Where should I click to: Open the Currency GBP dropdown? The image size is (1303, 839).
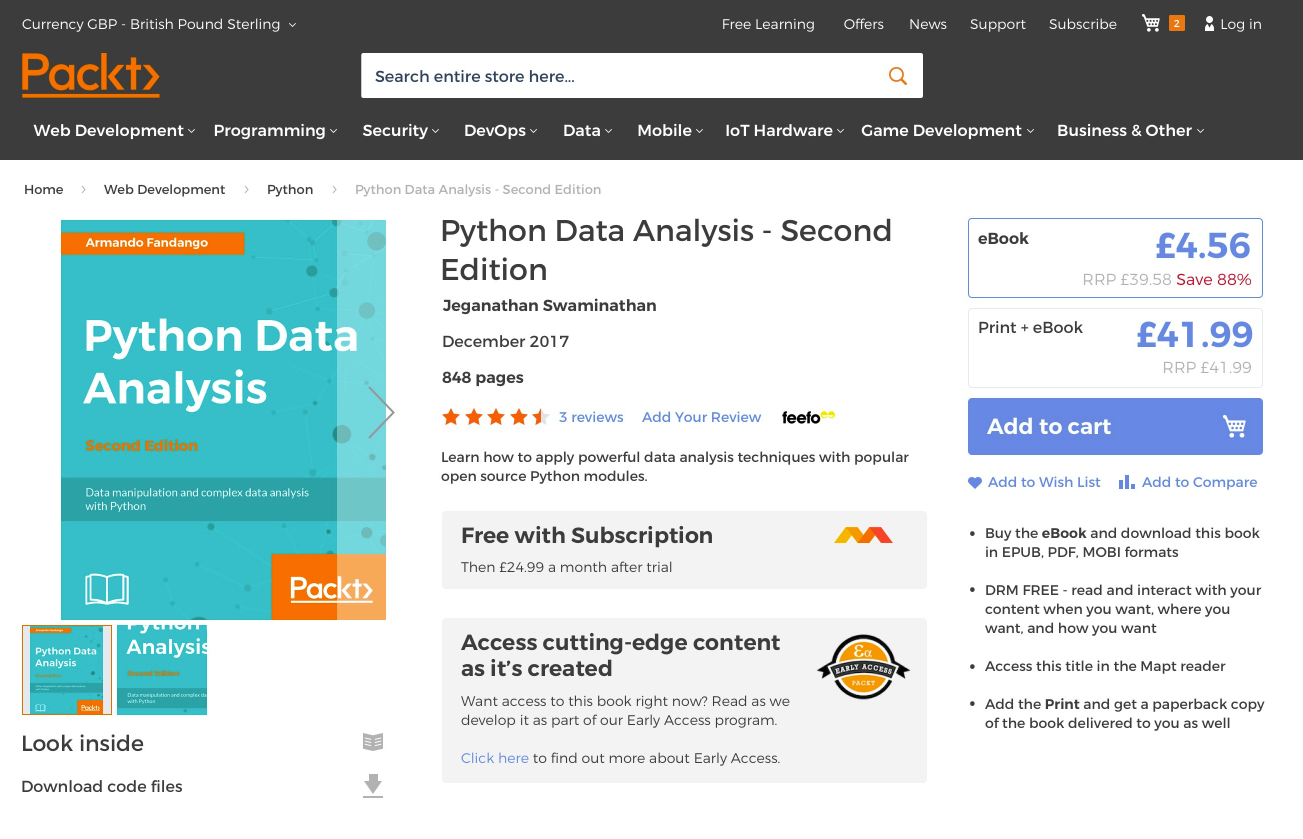point(159,24)
